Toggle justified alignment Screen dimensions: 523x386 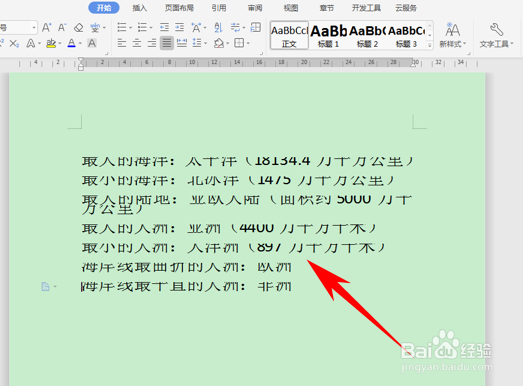(167, 43)
